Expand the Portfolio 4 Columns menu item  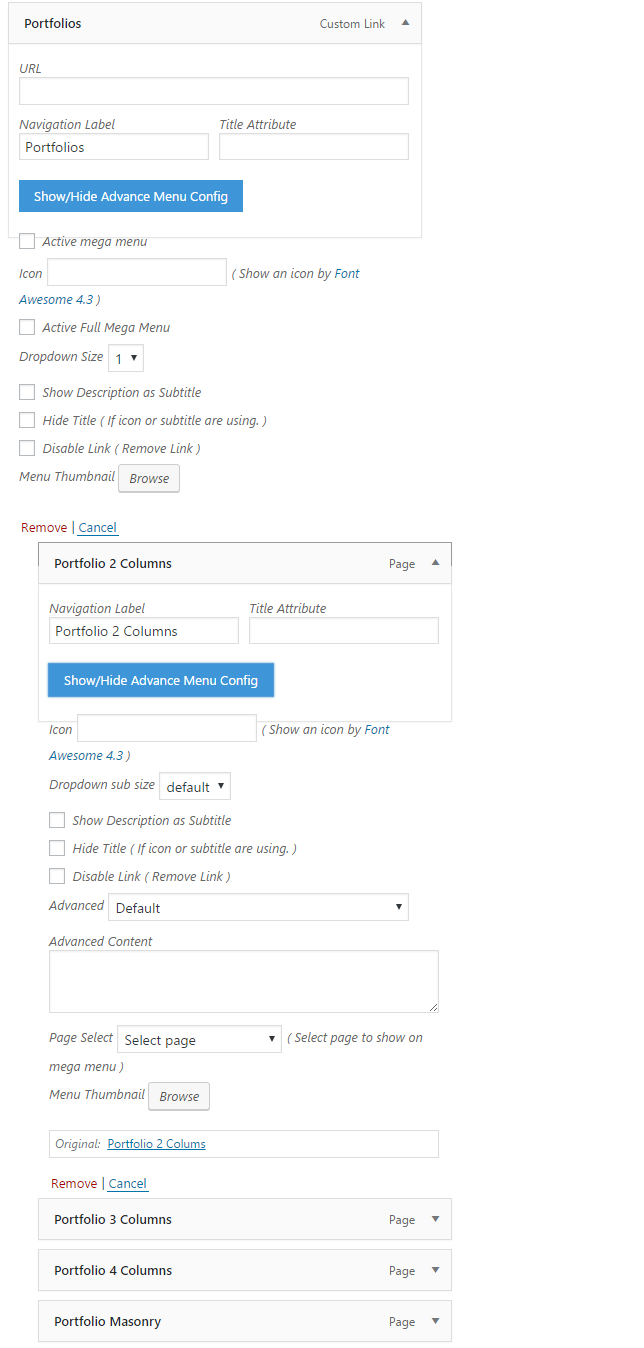tap(435, 1270)
